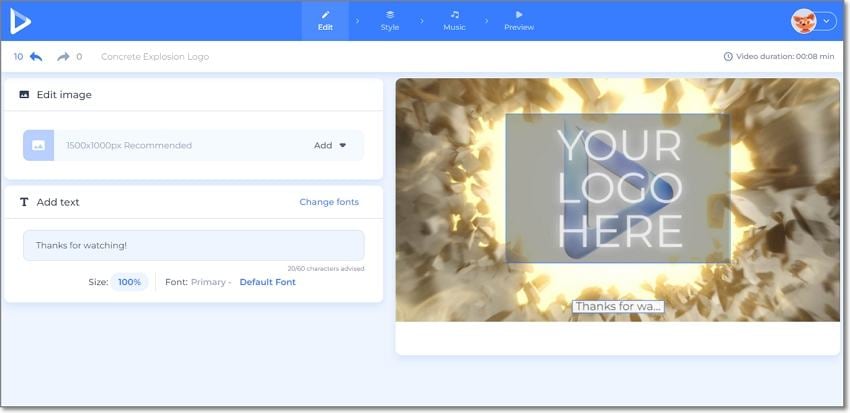Open the Preview step
850x413 pixels.
tap(519, 21)
